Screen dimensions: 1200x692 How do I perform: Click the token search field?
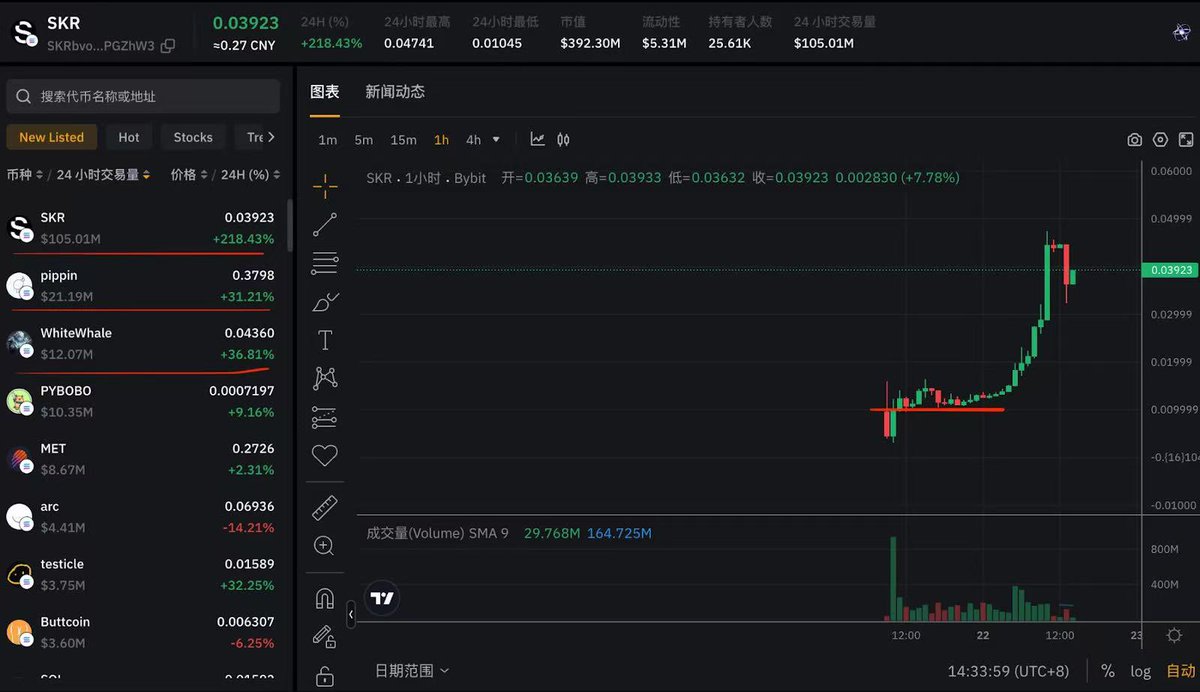pos(143,96)
